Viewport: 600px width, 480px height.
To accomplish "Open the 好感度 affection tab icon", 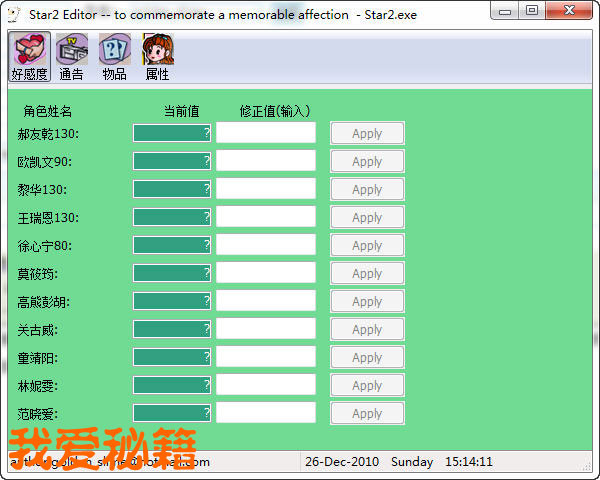I will coord(29,55).
